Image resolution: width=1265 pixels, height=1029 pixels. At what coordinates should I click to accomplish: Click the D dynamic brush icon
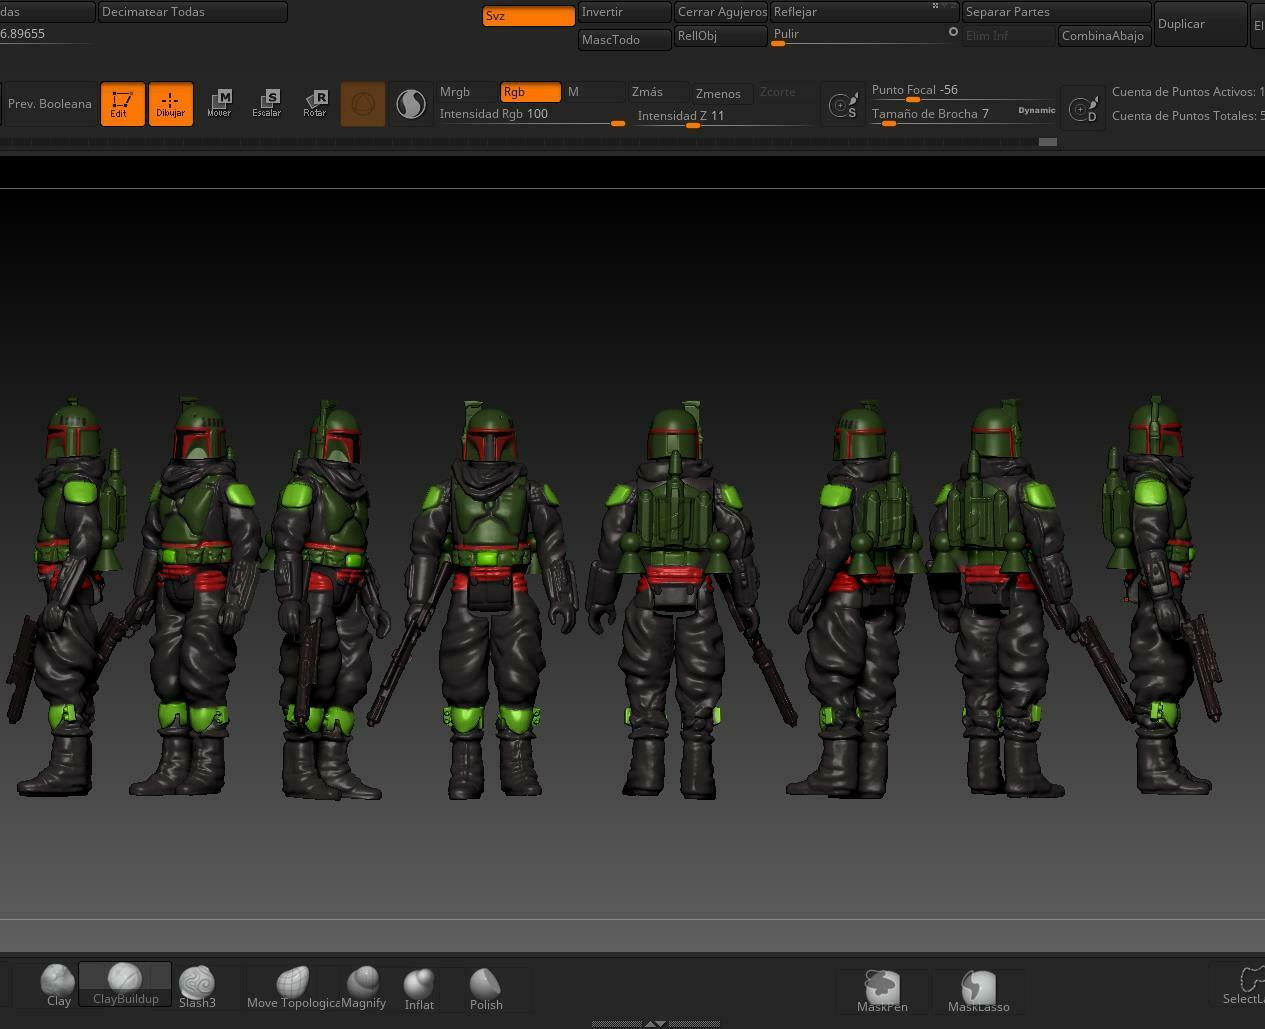pos(1083,107)
